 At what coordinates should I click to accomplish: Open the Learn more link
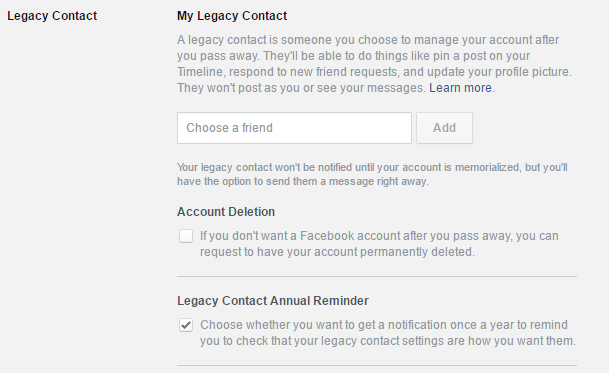(x=460, y=88)
